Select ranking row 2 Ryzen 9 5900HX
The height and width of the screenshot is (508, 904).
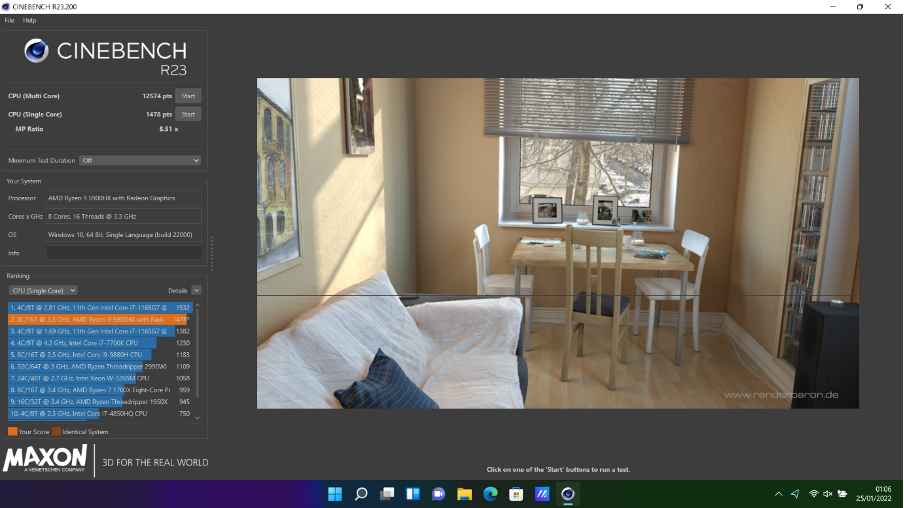coord(100,319)
